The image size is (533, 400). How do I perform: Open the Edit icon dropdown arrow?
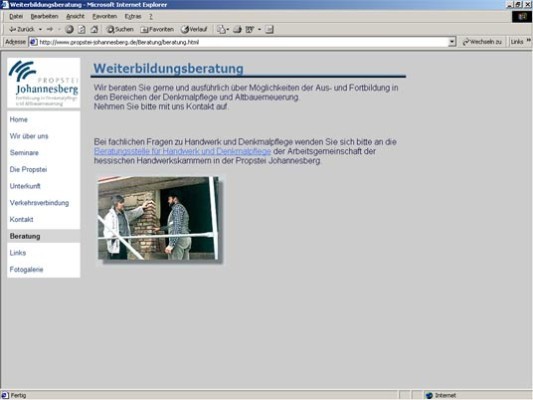(259, 30)
